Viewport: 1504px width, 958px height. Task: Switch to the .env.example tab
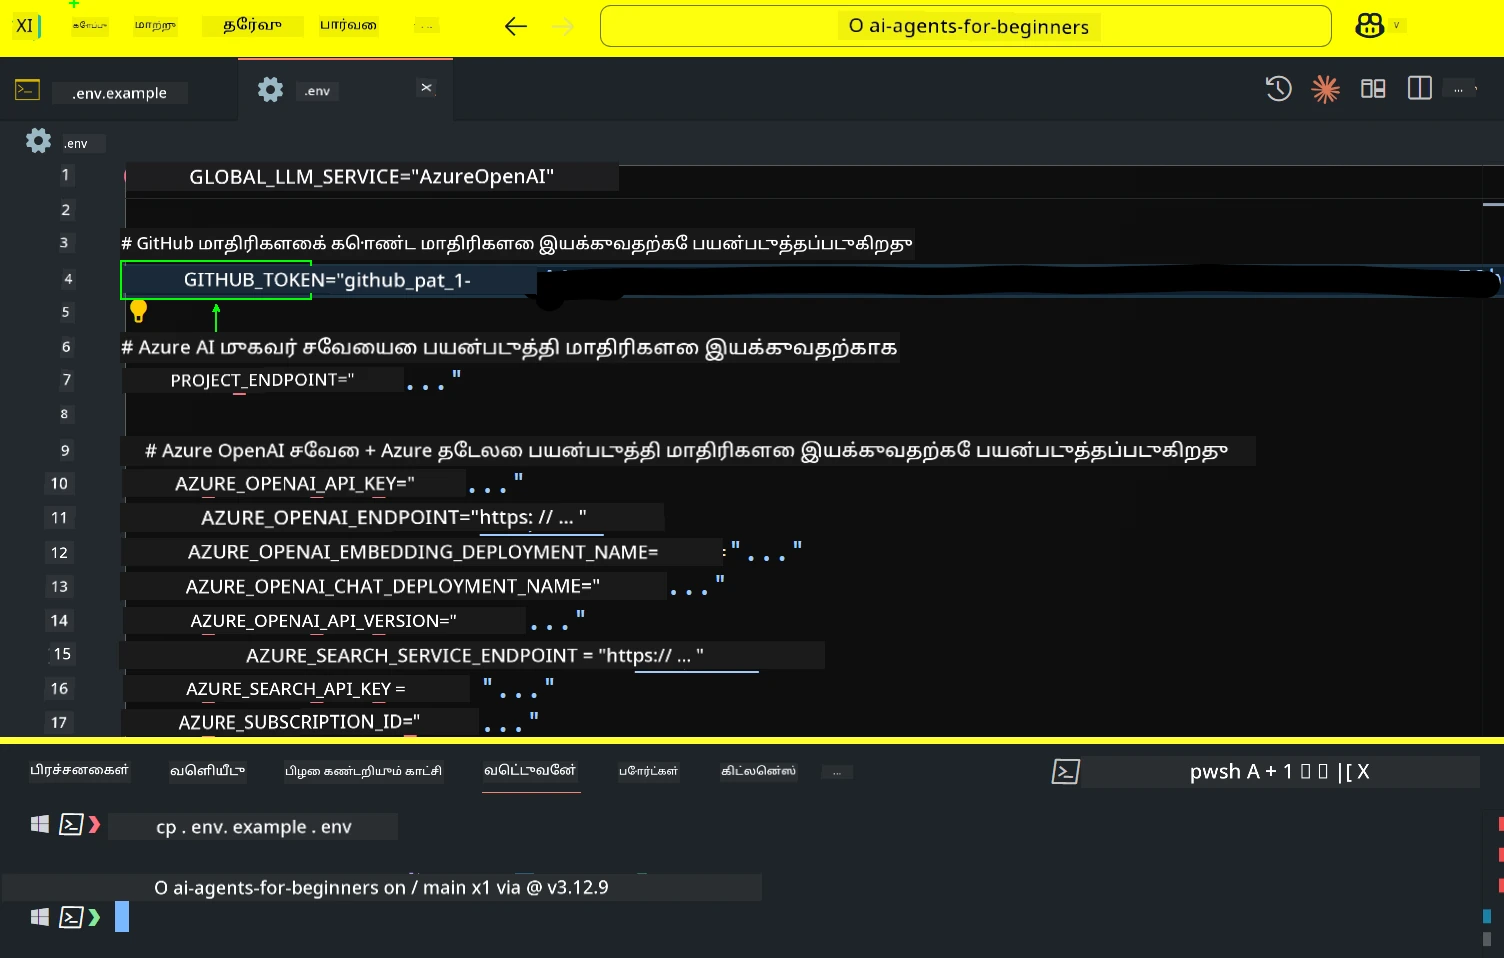tap(119, 92)
